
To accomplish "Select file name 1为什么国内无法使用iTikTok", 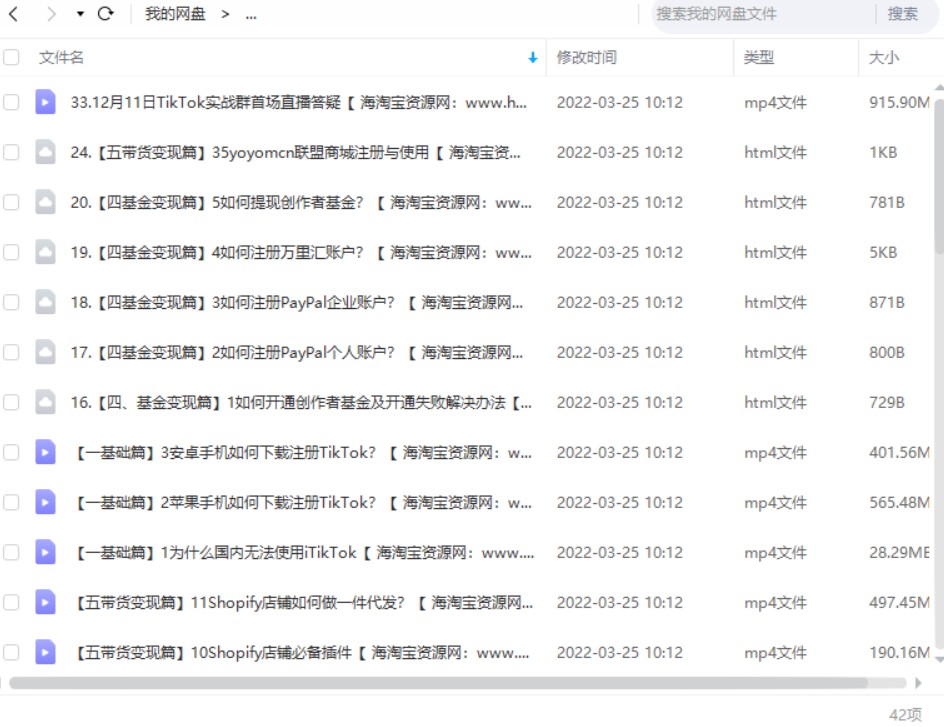I will coord(303,552).
